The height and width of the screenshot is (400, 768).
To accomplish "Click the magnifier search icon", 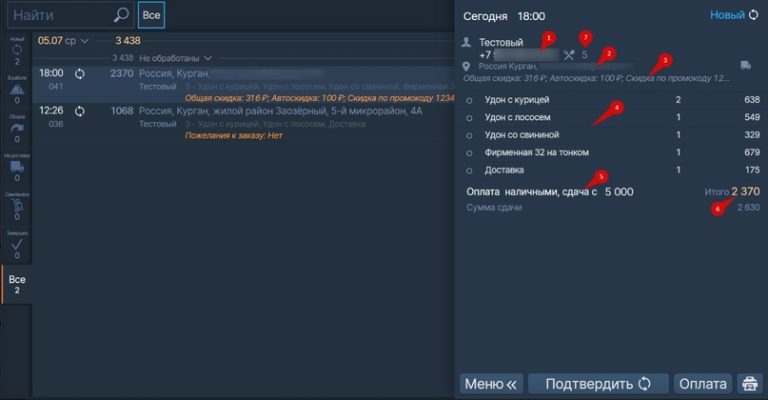I will click(121, 15).
